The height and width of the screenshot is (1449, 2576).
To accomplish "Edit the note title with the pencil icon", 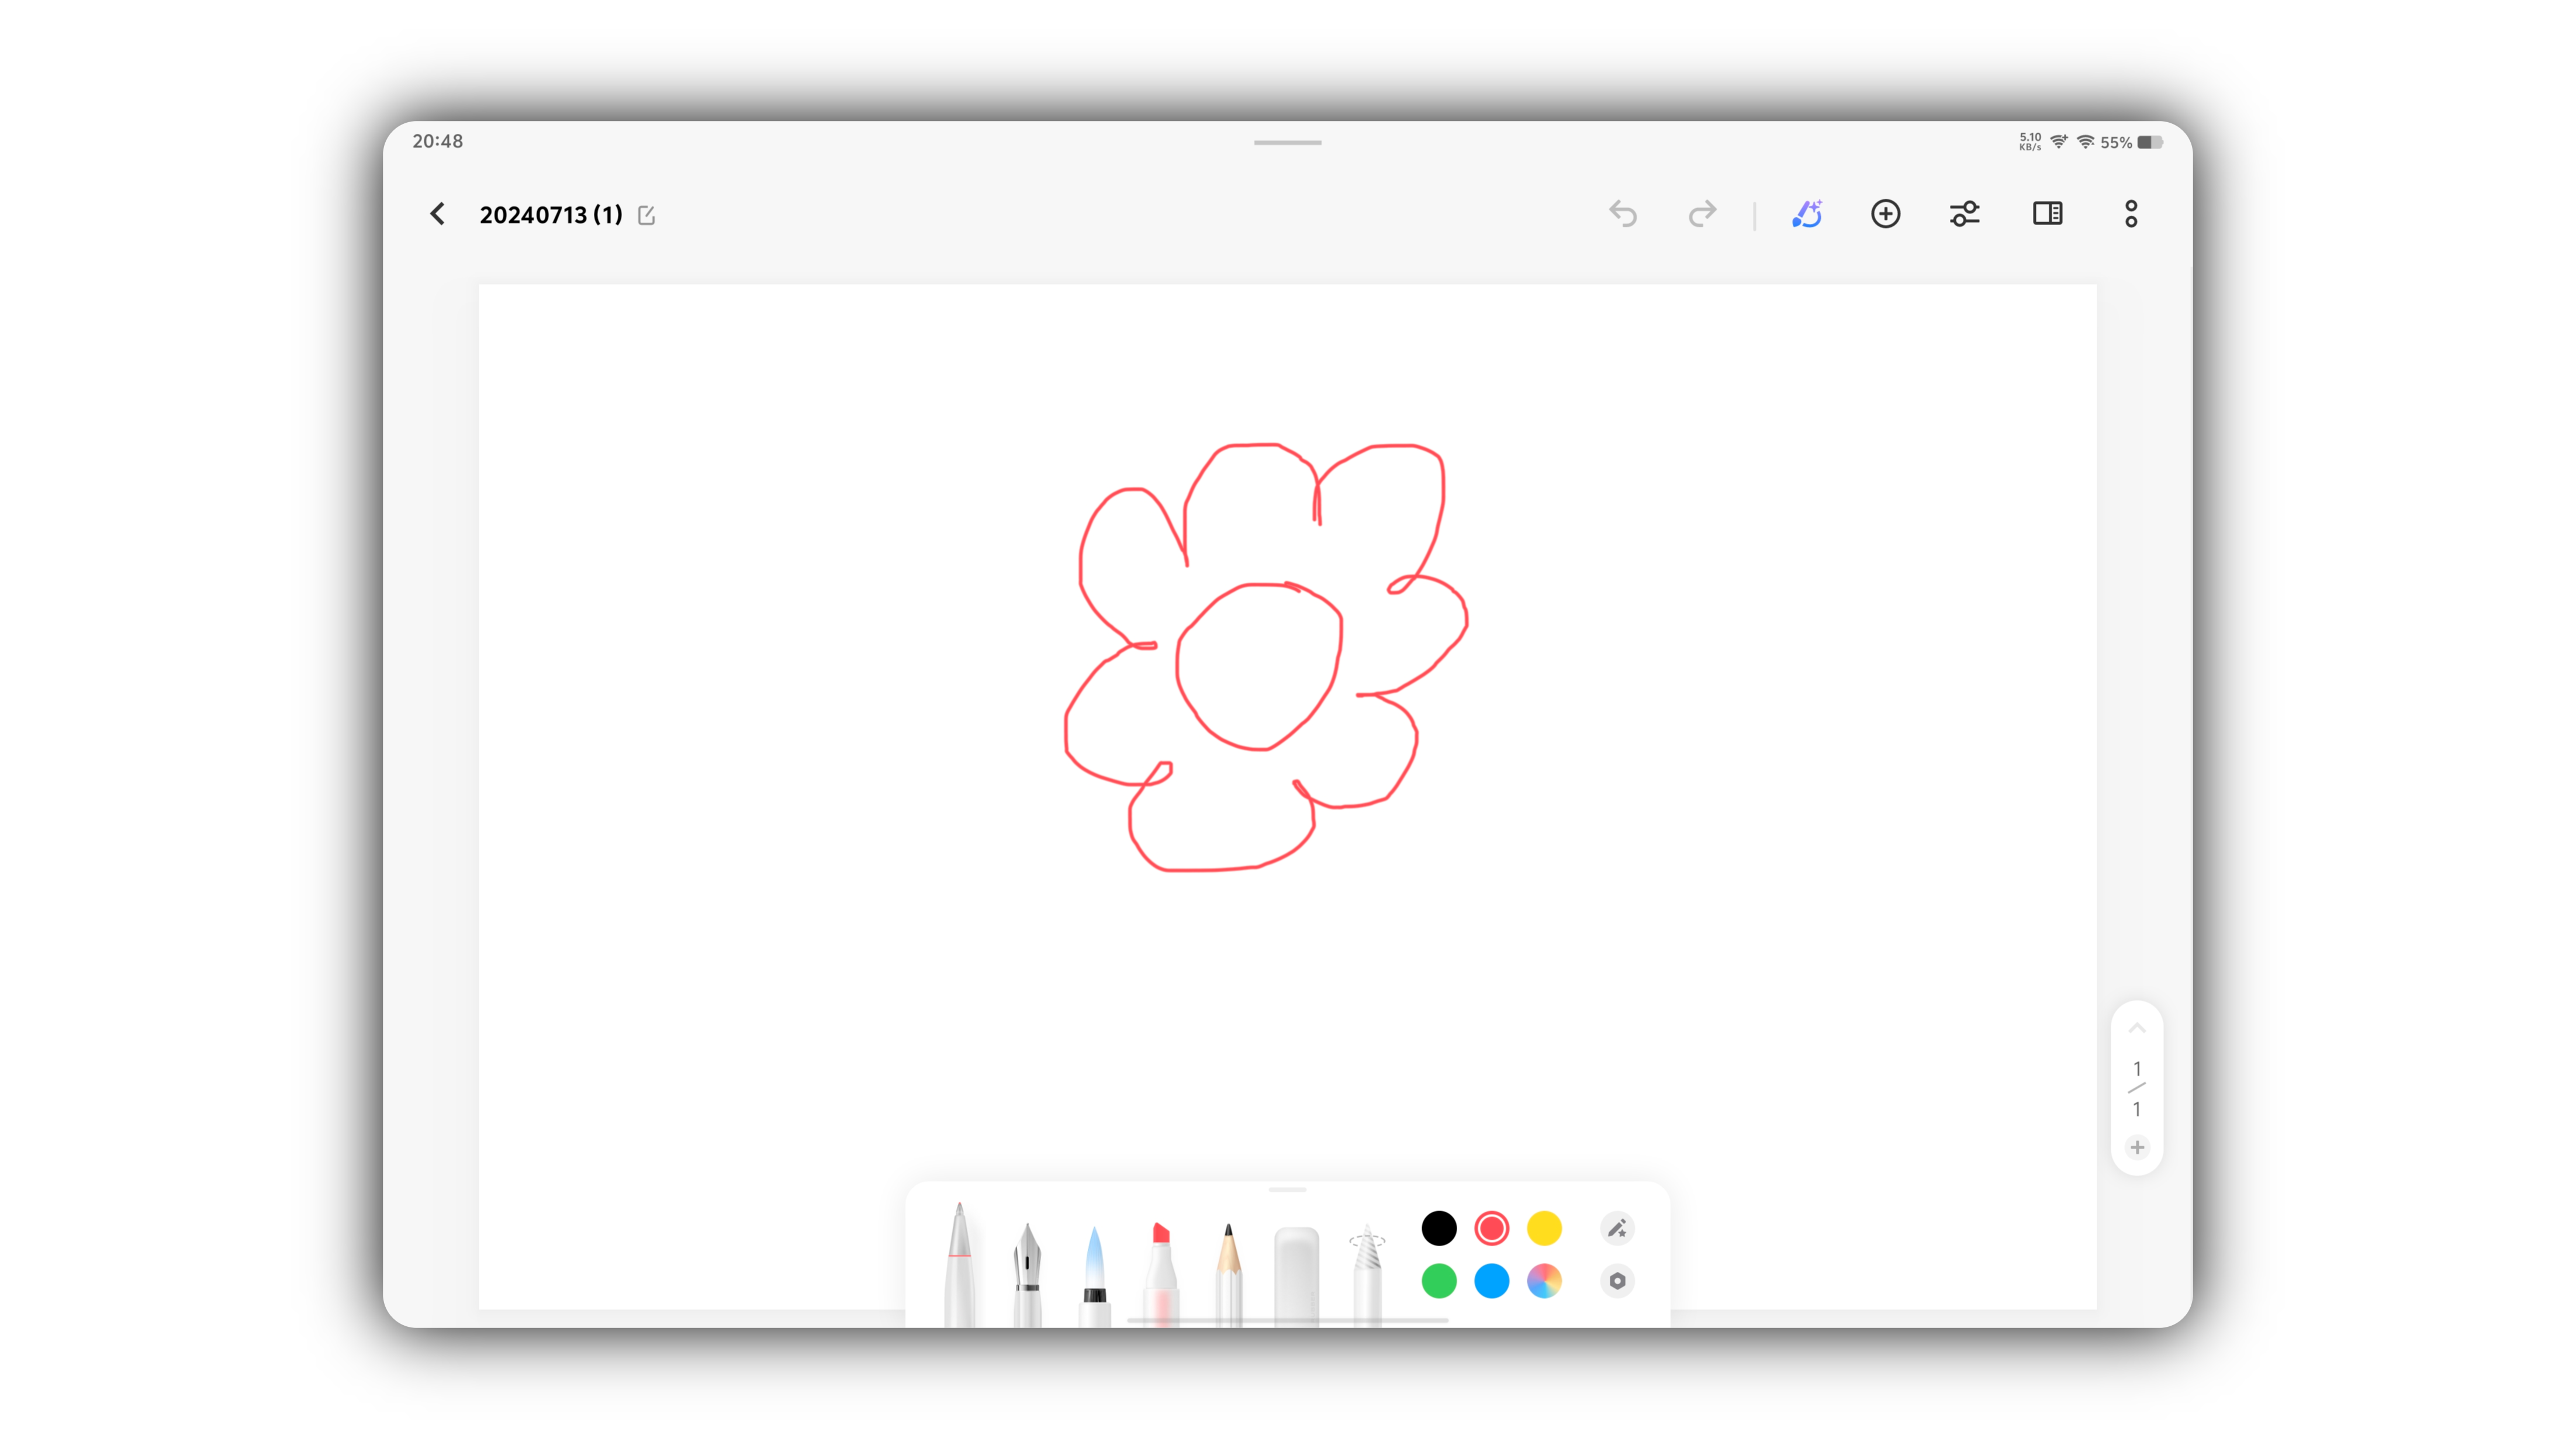I will point(646,215).
